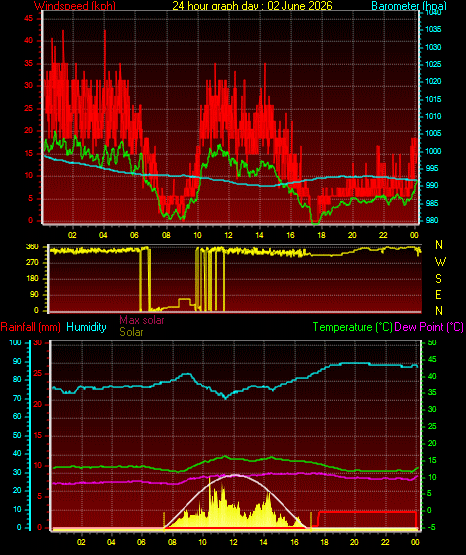The image size is (466, 555).
Task: Click the '180' wind direction axis label
Action: point(32,279)
